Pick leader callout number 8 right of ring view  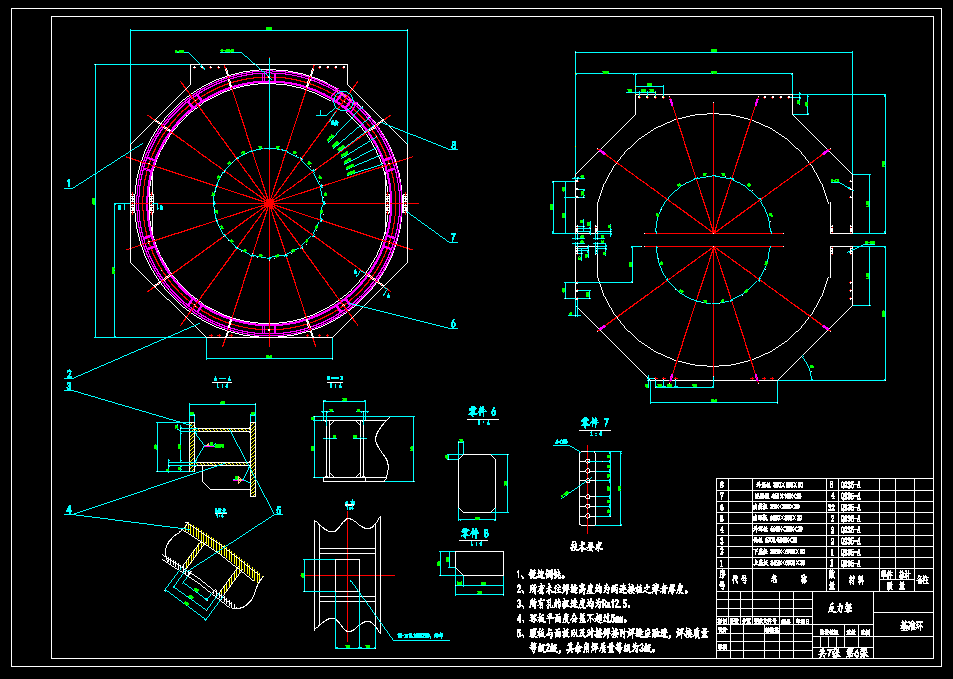pos(453,145)
